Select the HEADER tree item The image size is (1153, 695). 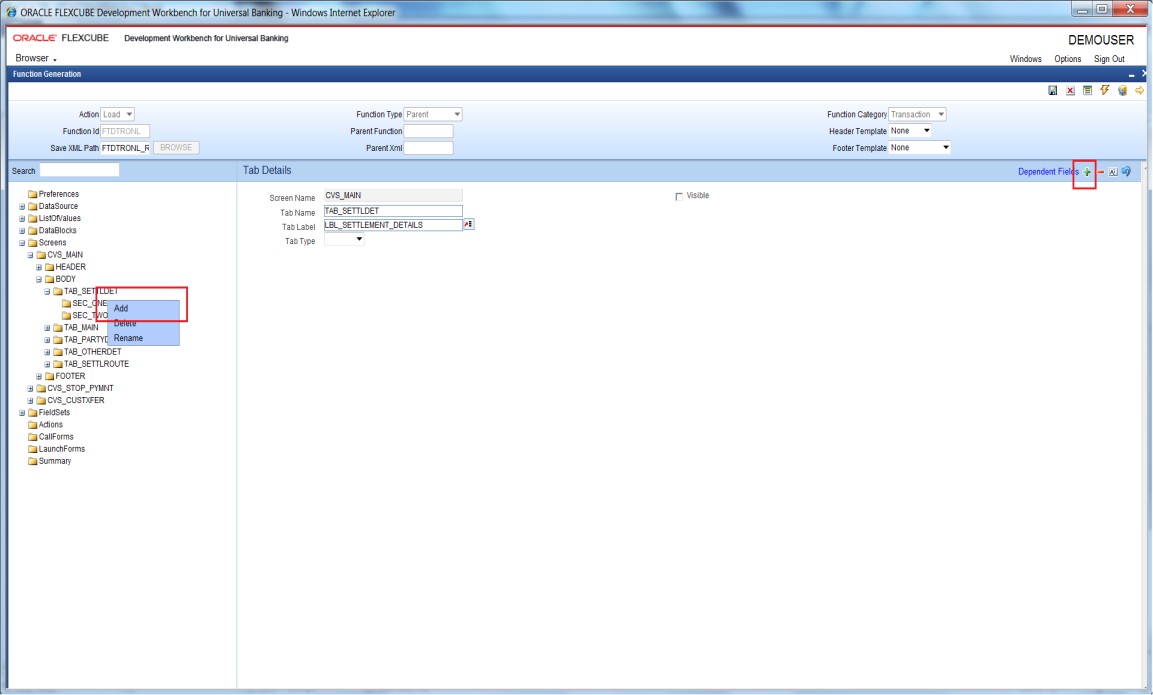tap(71, 267)
